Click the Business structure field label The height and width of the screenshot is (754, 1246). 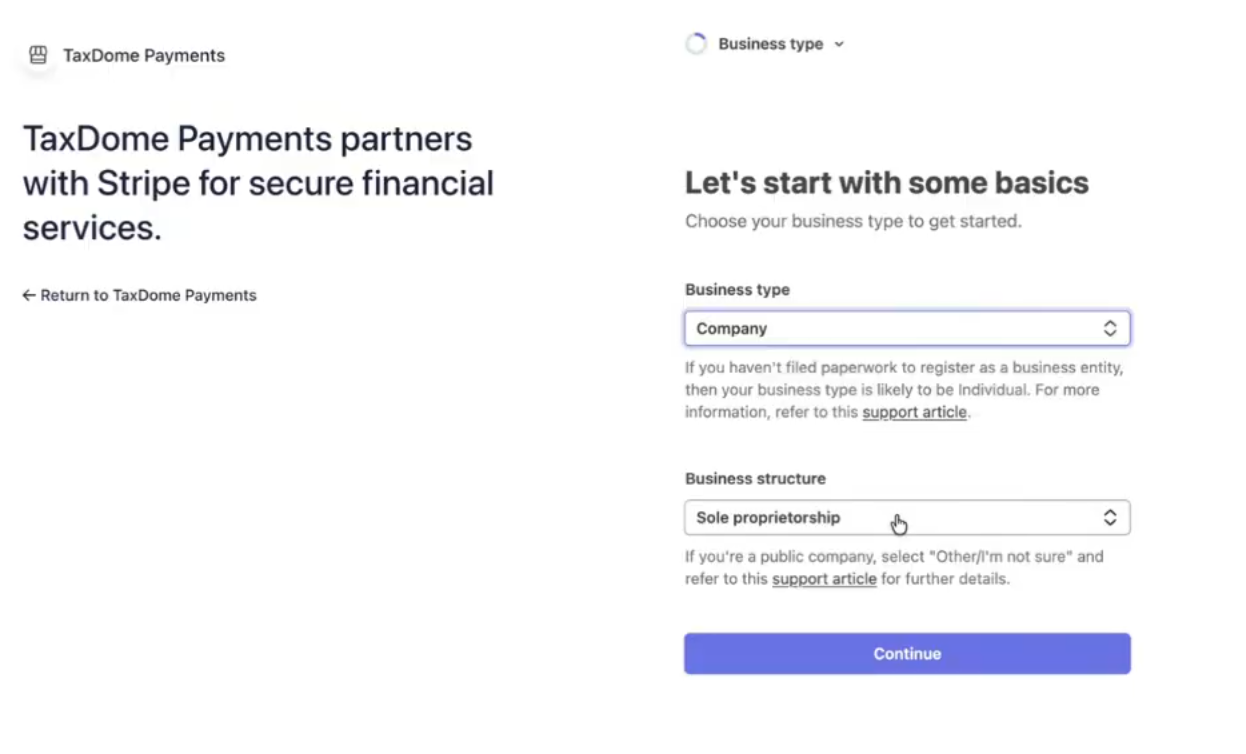tap(755, 479)
